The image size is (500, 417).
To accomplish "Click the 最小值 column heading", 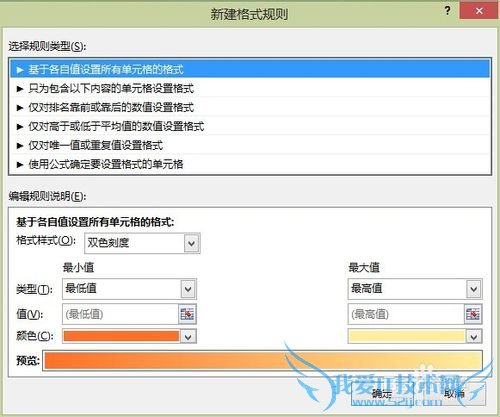I will click(78, 267).
